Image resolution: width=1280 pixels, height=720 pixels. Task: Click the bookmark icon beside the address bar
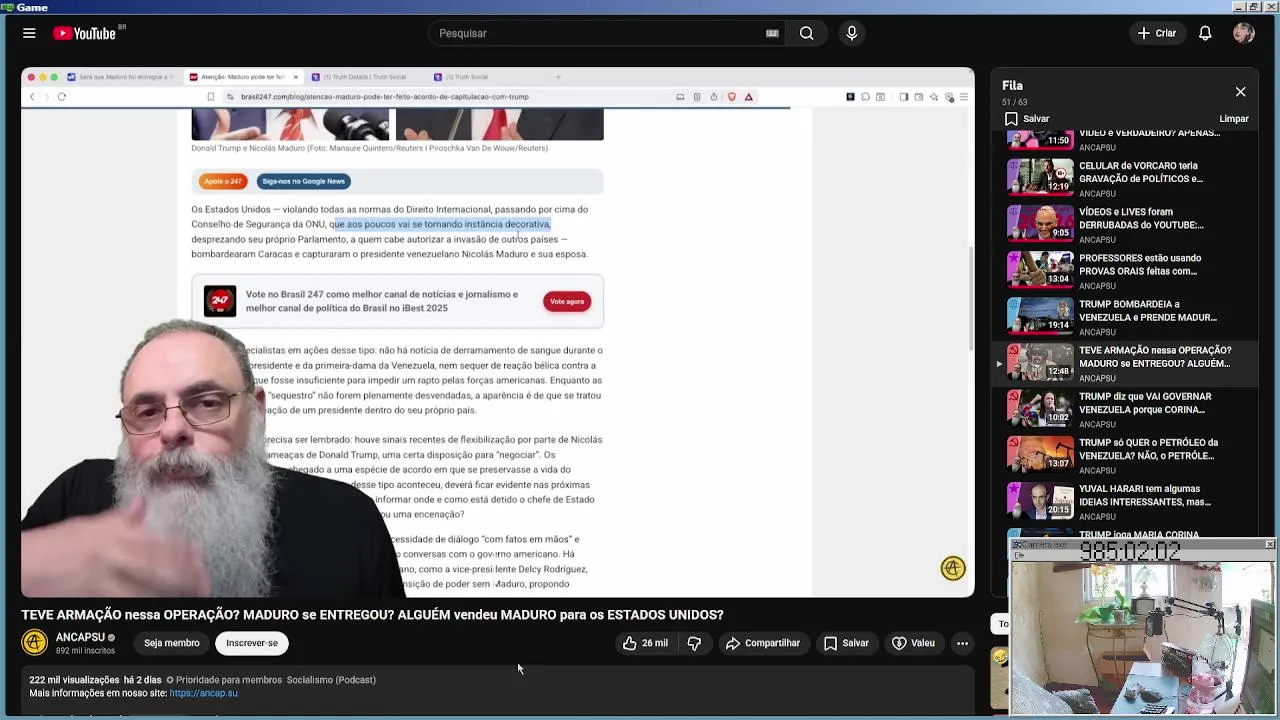[x=211, y=97]
